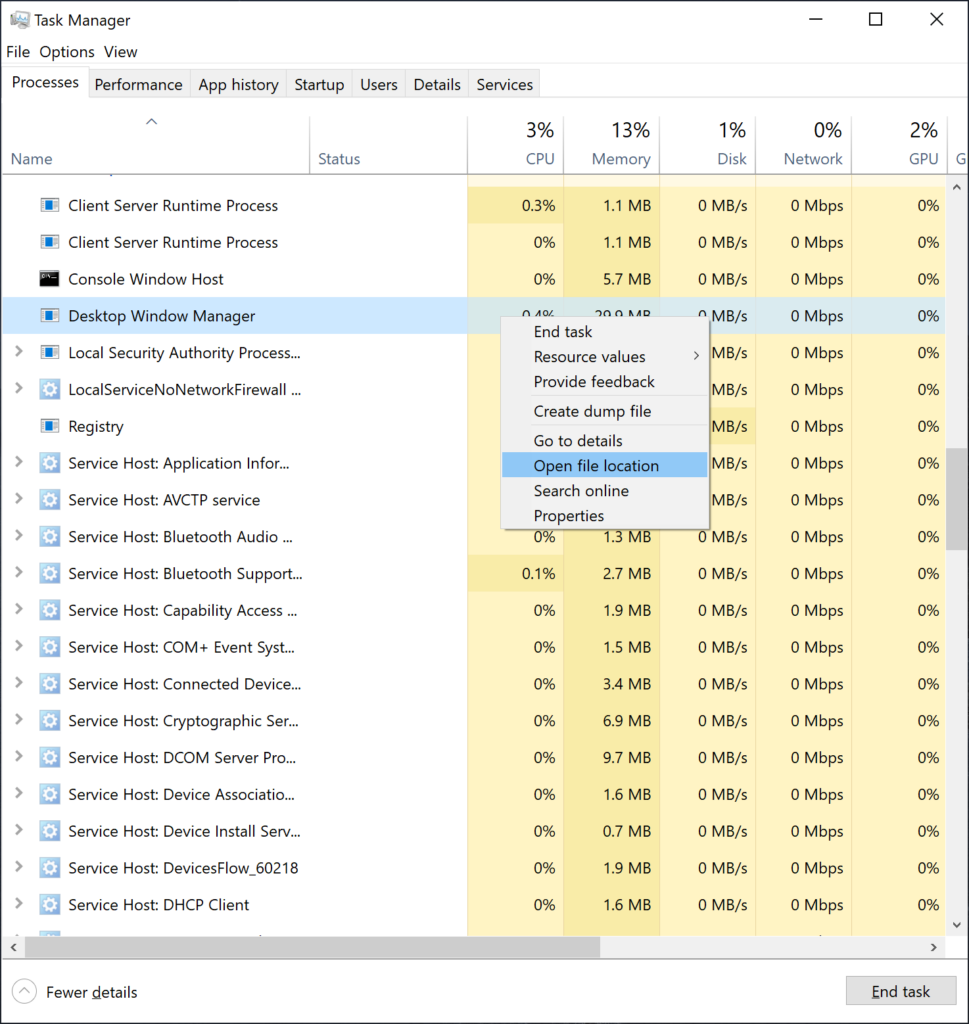Click the Desktop Window Manager process icon

tap(50, 316)
